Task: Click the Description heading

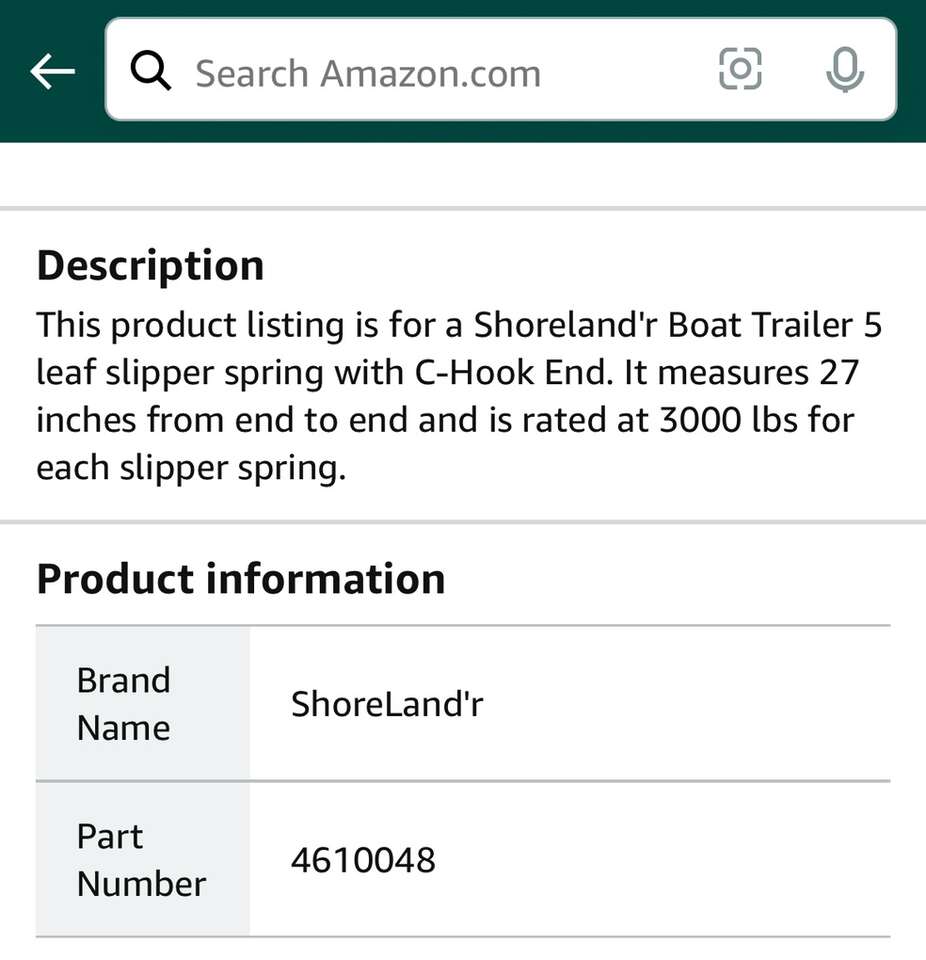Action: tap(150, 266)
